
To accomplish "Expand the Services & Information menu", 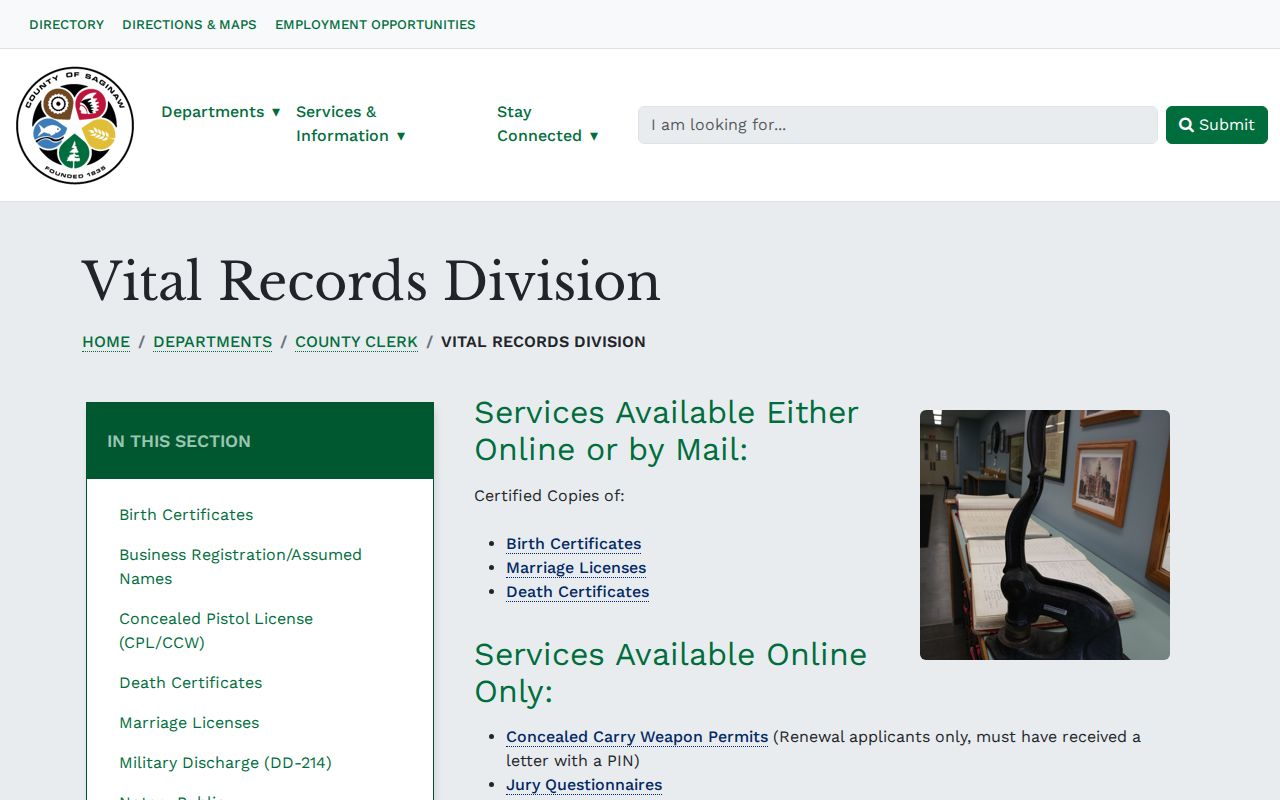I will pos(351,124).
